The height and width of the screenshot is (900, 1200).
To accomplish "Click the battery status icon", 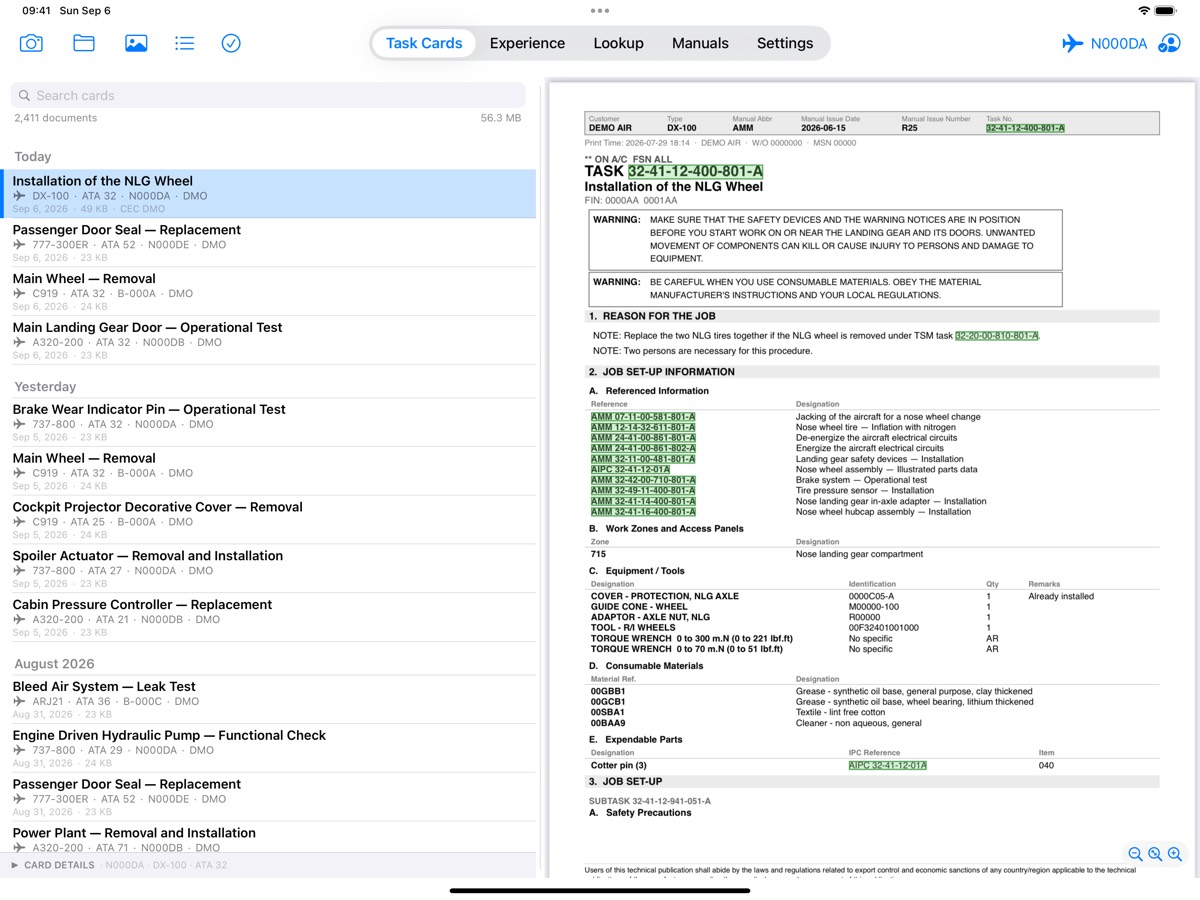I will coord(1167,10).
